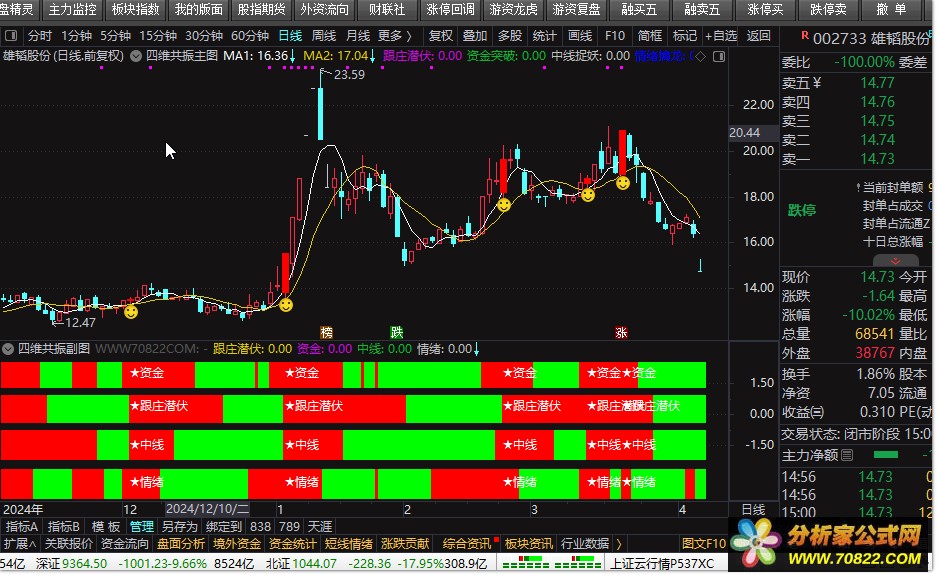Expand the red down-chevron under 十日总涨幅
The height and width of the screenshot is (575, 938).
pos(896,261)
